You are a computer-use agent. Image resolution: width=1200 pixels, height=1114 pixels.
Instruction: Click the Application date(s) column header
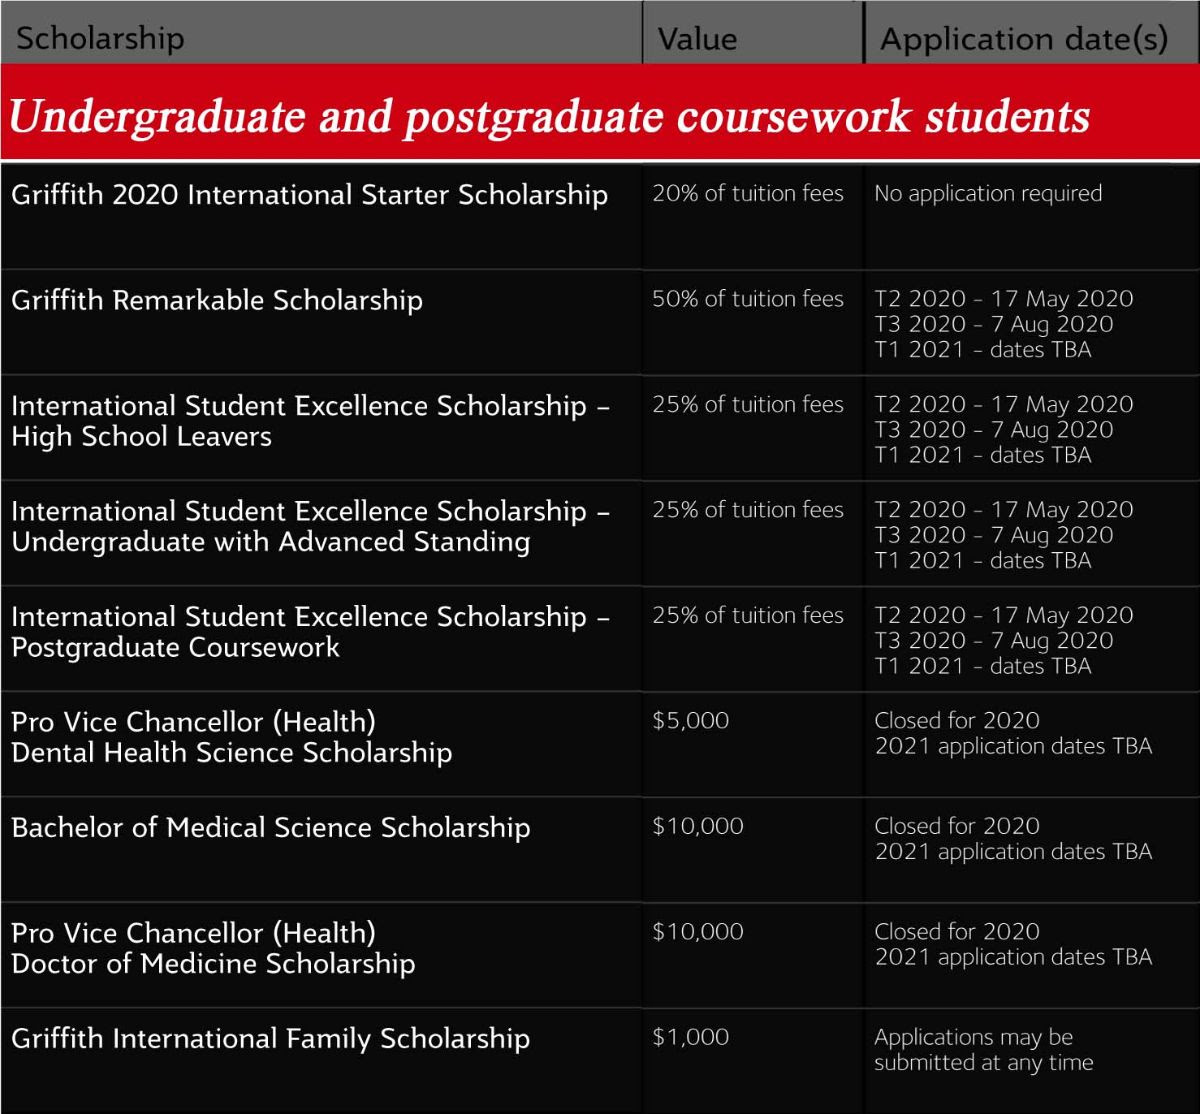(x=1024, y=39)
